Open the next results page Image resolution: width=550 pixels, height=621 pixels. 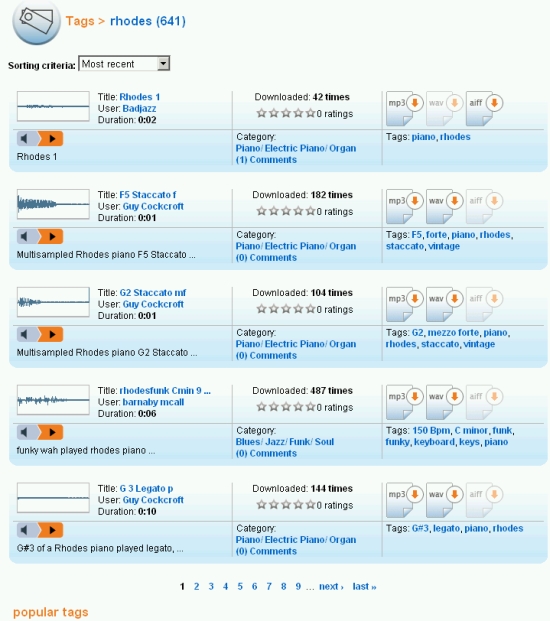pos(331,587)
